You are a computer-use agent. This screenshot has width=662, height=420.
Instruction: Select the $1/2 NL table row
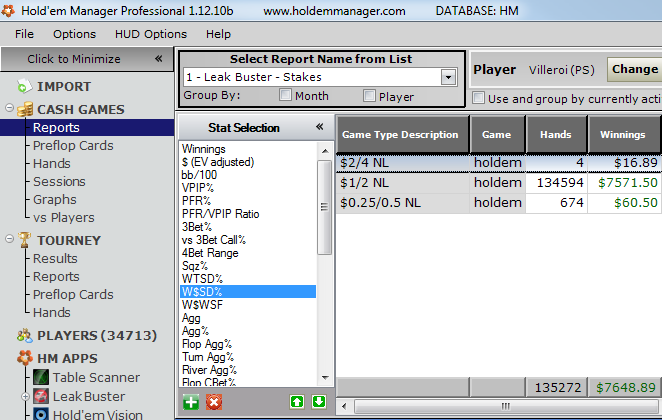coord(499,182)
